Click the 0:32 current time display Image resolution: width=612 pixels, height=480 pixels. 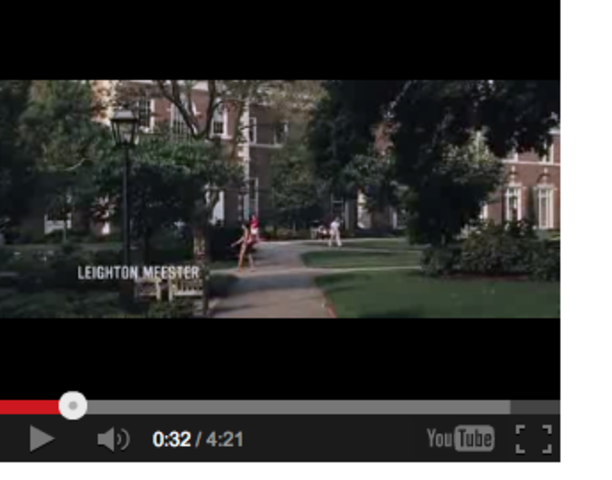click(172, 439)
